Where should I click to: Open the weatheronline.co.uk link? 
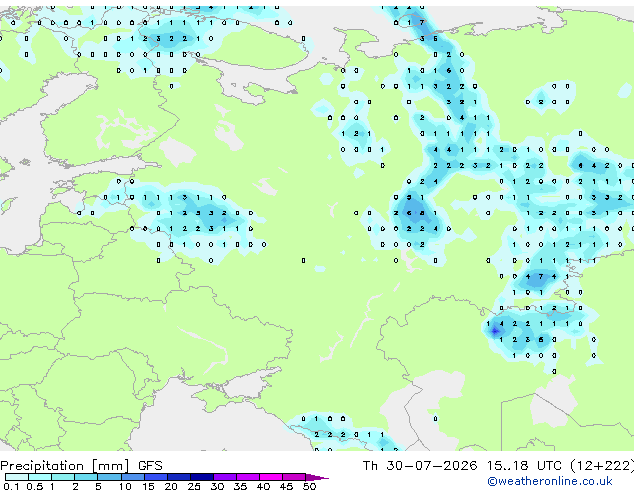tap(550, 481)
